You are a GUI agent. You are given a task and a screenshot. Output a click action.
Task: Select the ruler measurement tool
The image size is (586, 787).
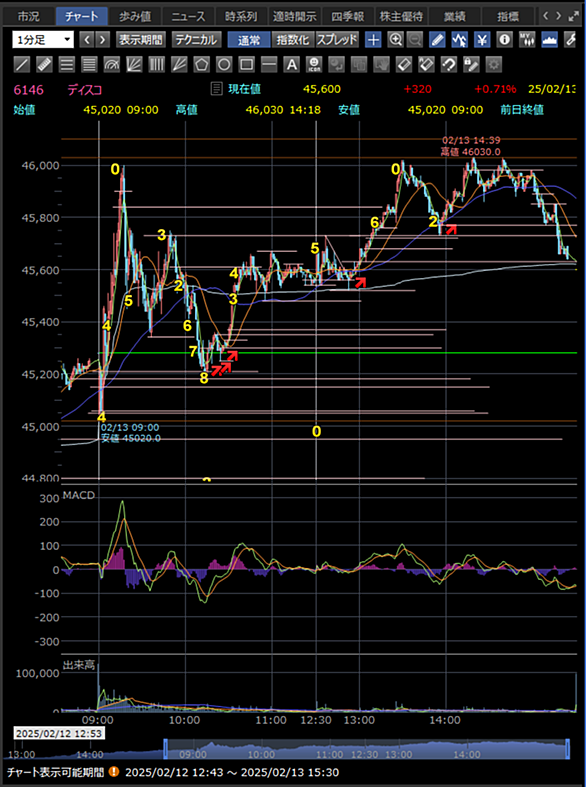coord(45,64)
